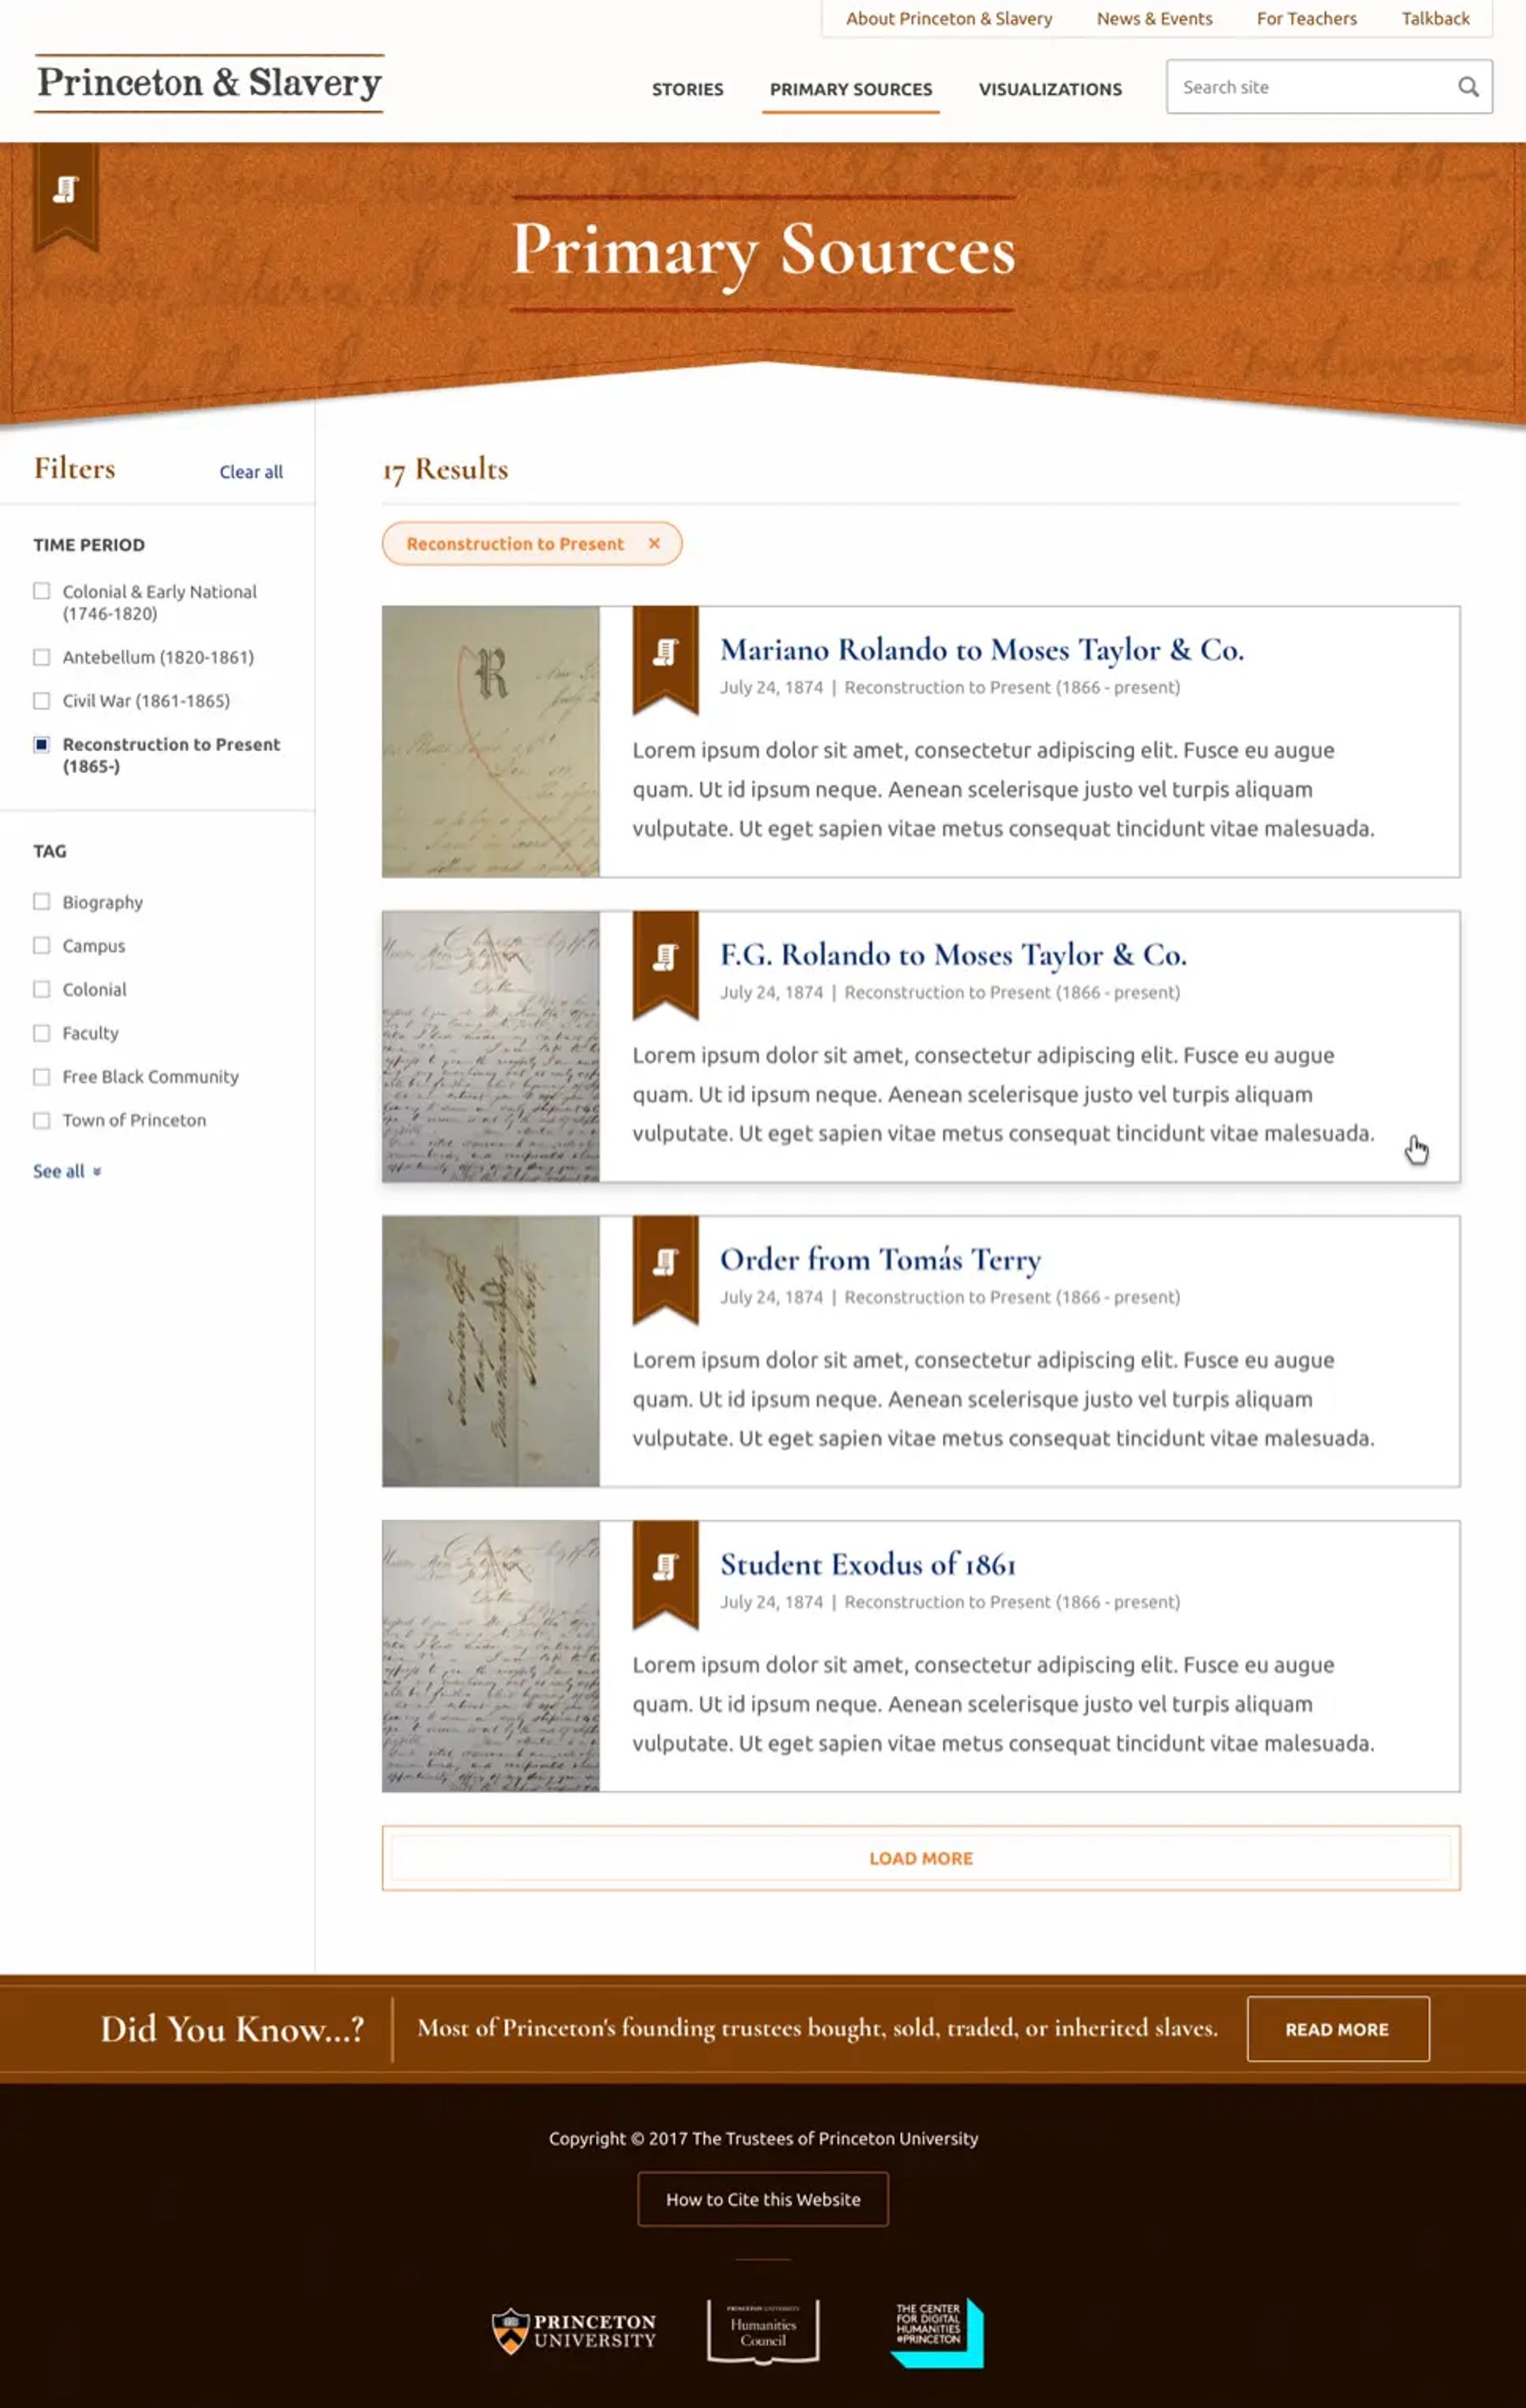This screenshot has height=2408, width=1526.
Task: Check the Civil War (1861-1865) filter
Action: (41, 701)
